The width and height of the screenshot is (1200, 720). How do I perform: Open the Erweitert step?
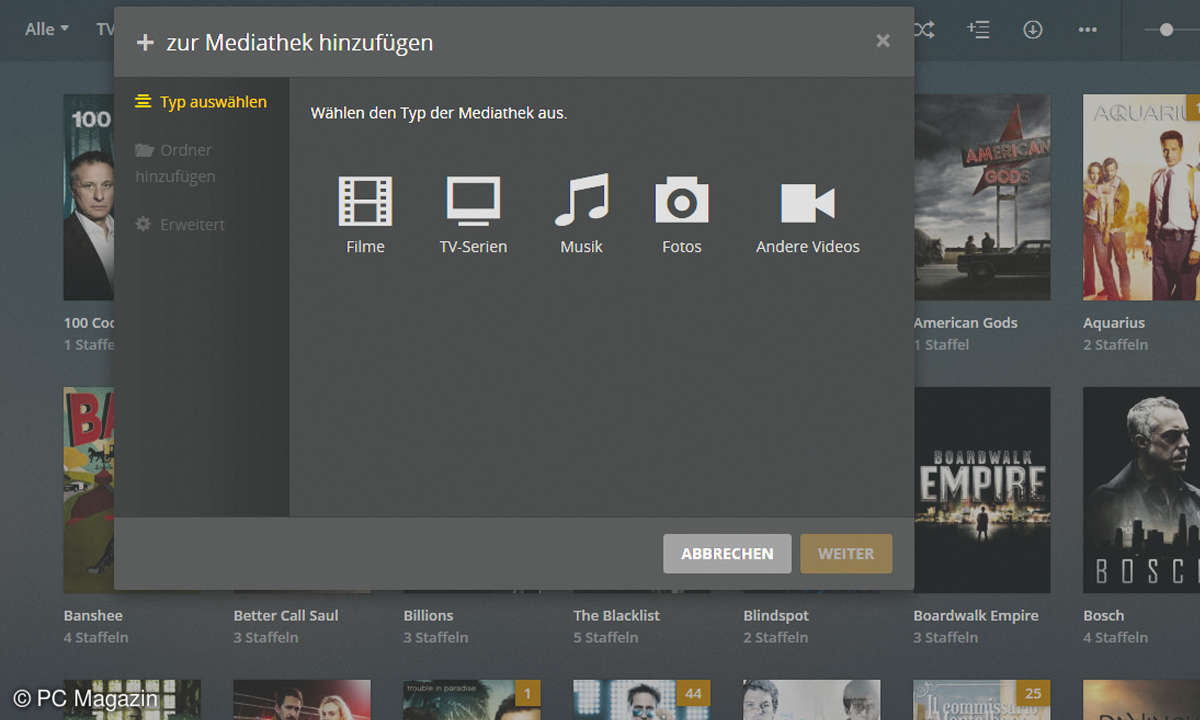(180, 225)
